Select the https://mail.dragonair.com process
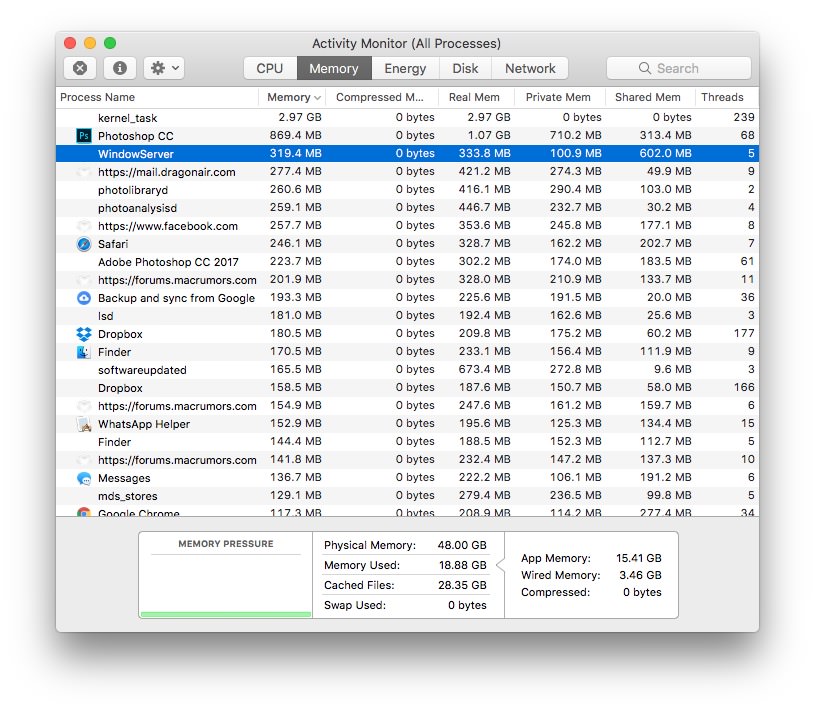Viewport: 815px width, 712px height. coord(166,172)
